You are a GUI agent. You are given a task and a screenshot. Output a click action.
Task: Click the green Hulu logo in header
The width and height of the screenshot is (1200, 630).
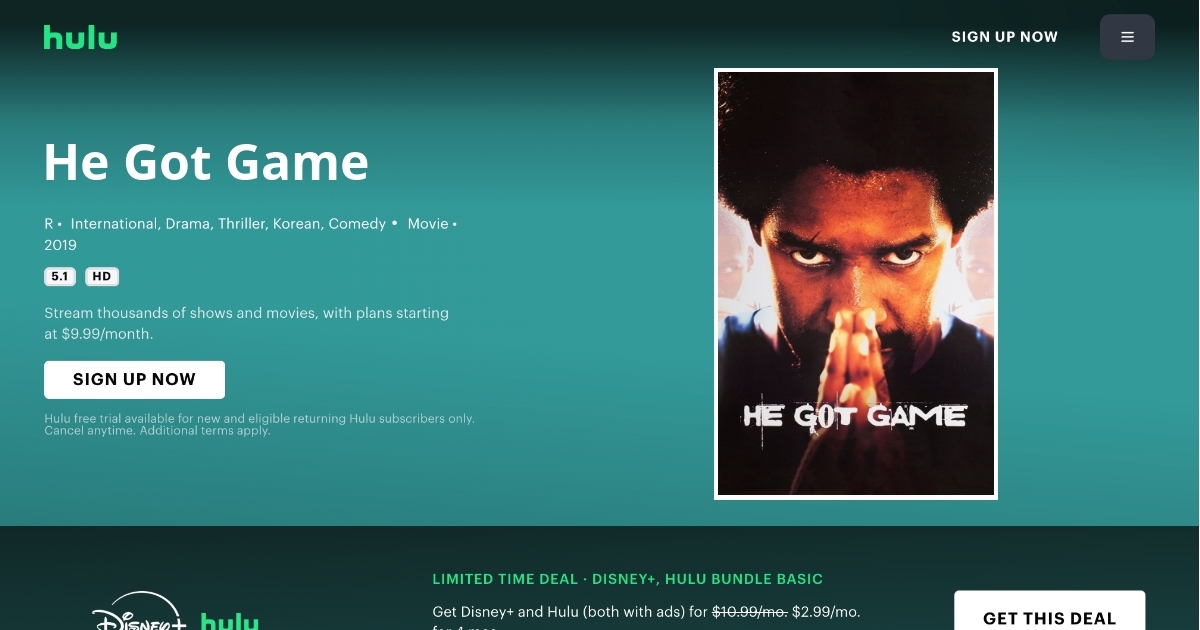pyautogui.click(x=80, y=37)
